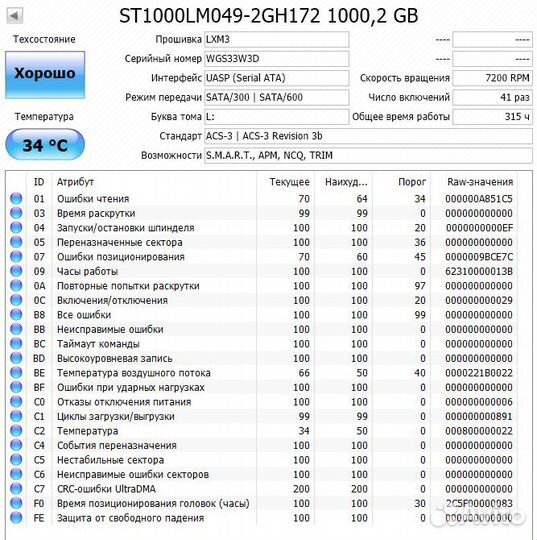Viewport: 537px width, 540px height.
Task: Click status icon for C4 События переназначения
Action: coord(16,445)
